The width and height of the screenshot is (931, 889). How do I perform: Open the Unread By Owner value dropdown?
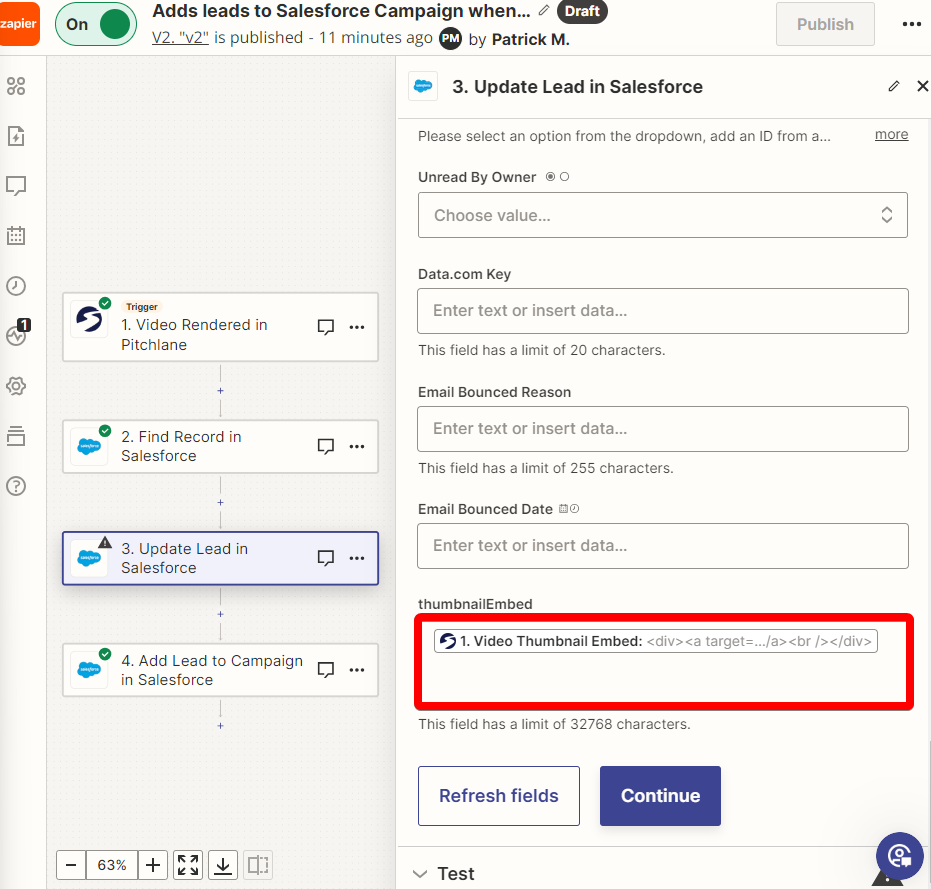pos(663,215)
